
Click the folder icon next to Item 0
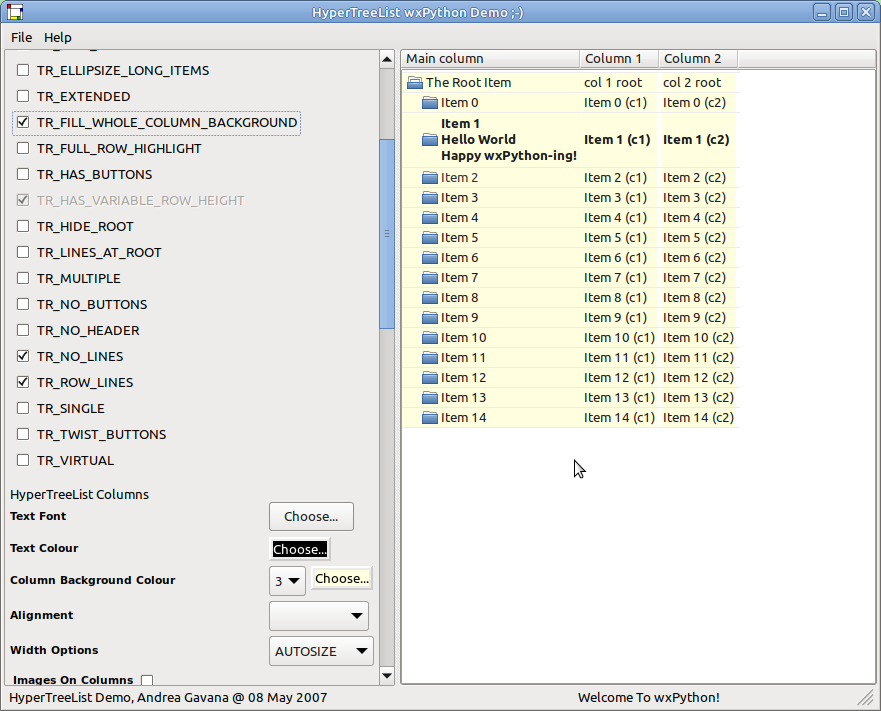430,103
